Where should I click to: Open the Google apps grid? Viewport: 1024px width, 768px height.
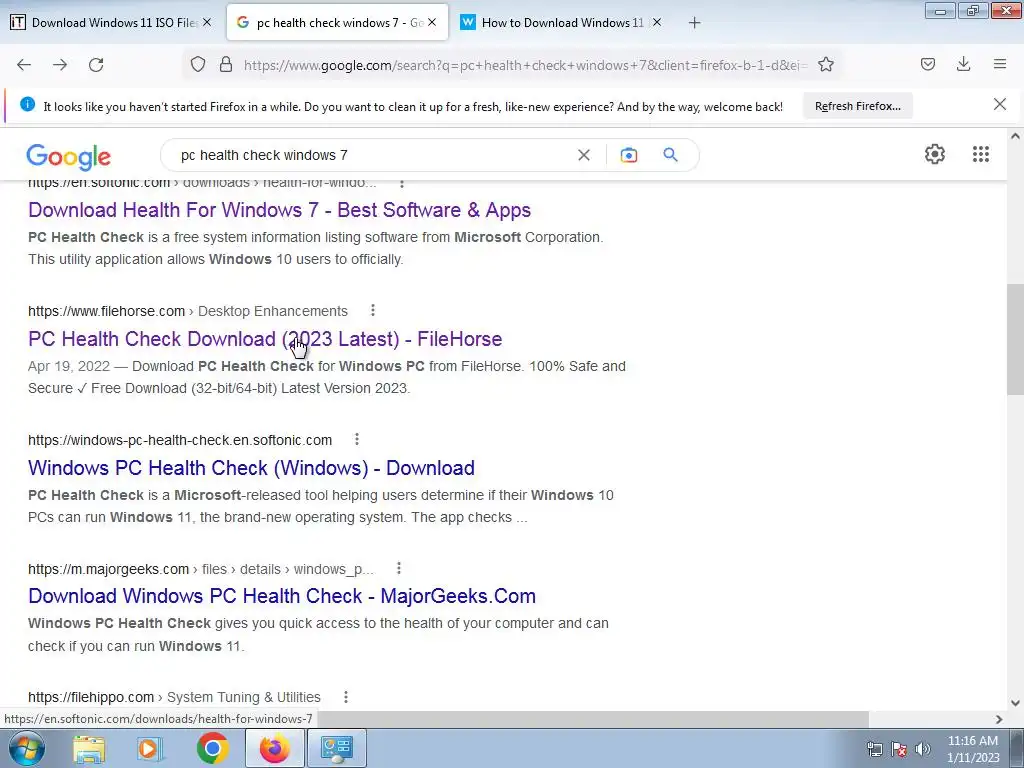click(x=980, y=154)
